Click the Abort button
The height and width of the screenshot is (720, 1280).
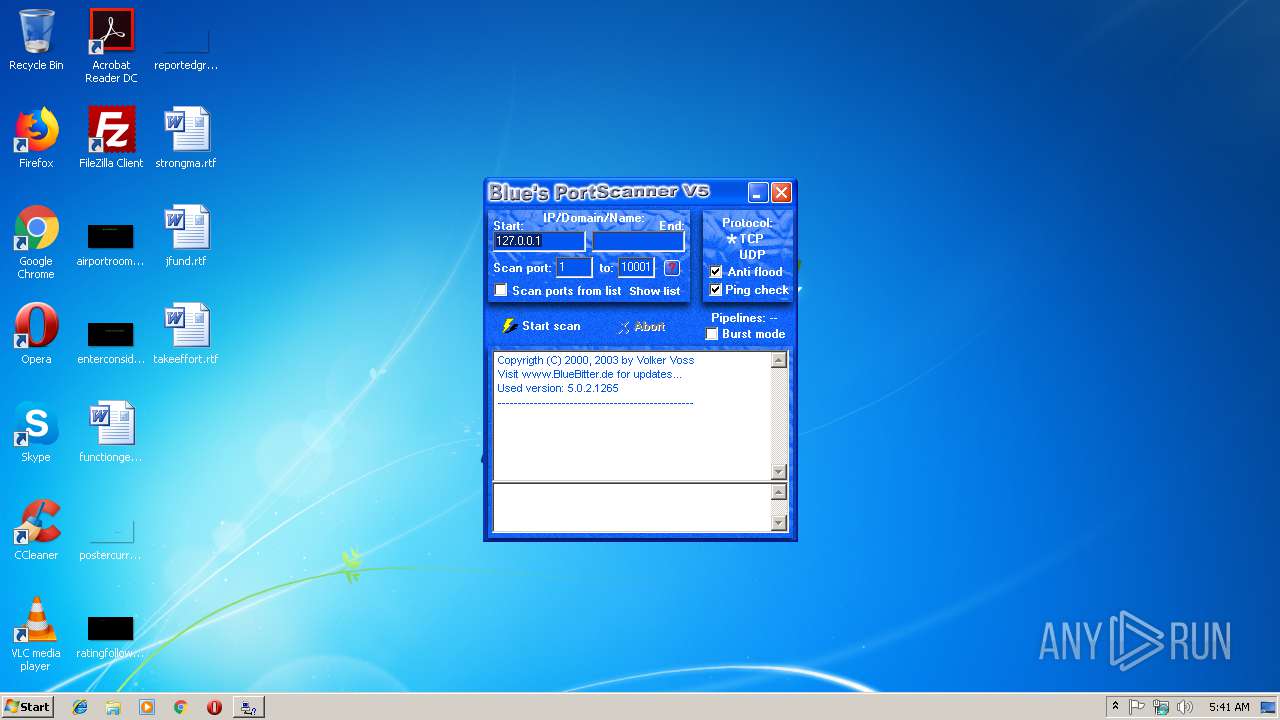(641, 327)
